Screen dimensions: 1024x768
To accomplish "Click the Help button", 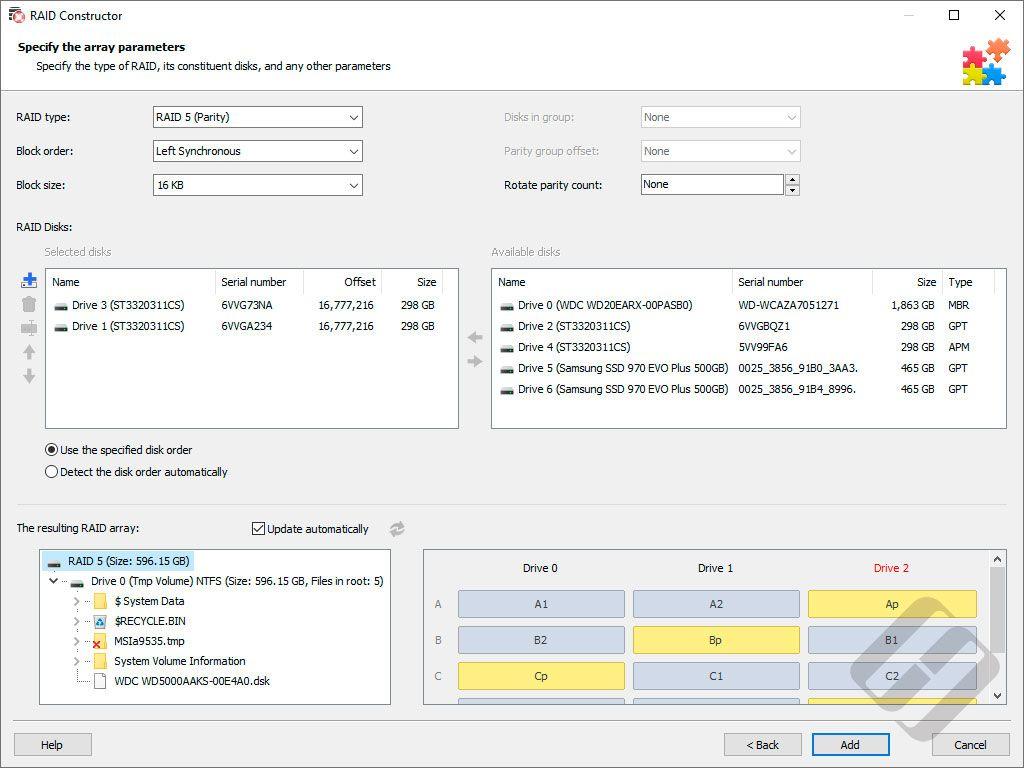I will [x=52, y=744].
